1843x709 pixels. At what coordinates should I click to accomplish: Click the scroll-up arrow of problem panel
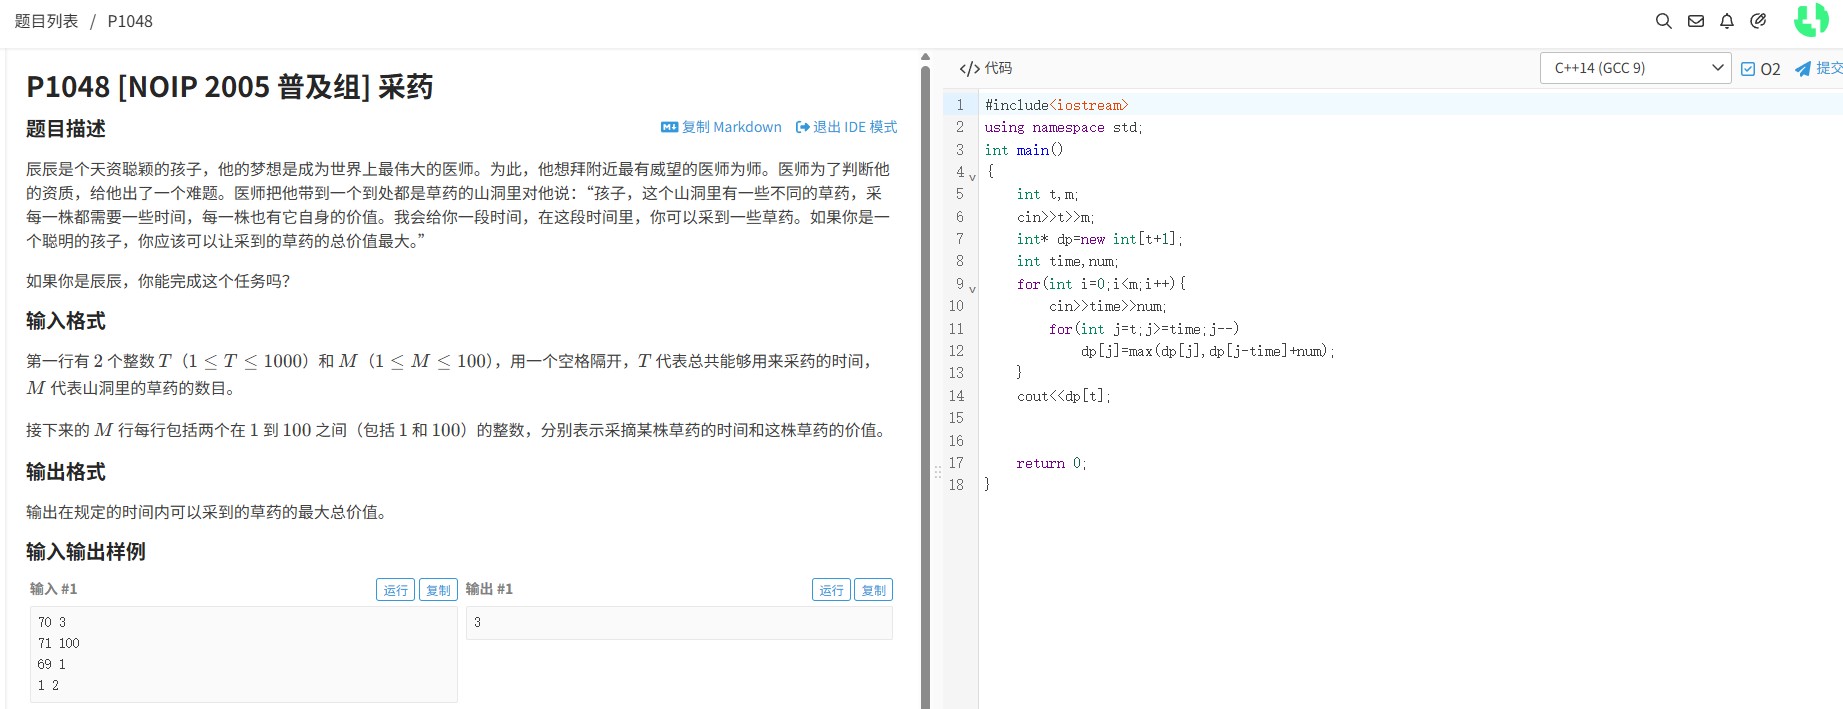click(925, 57)
